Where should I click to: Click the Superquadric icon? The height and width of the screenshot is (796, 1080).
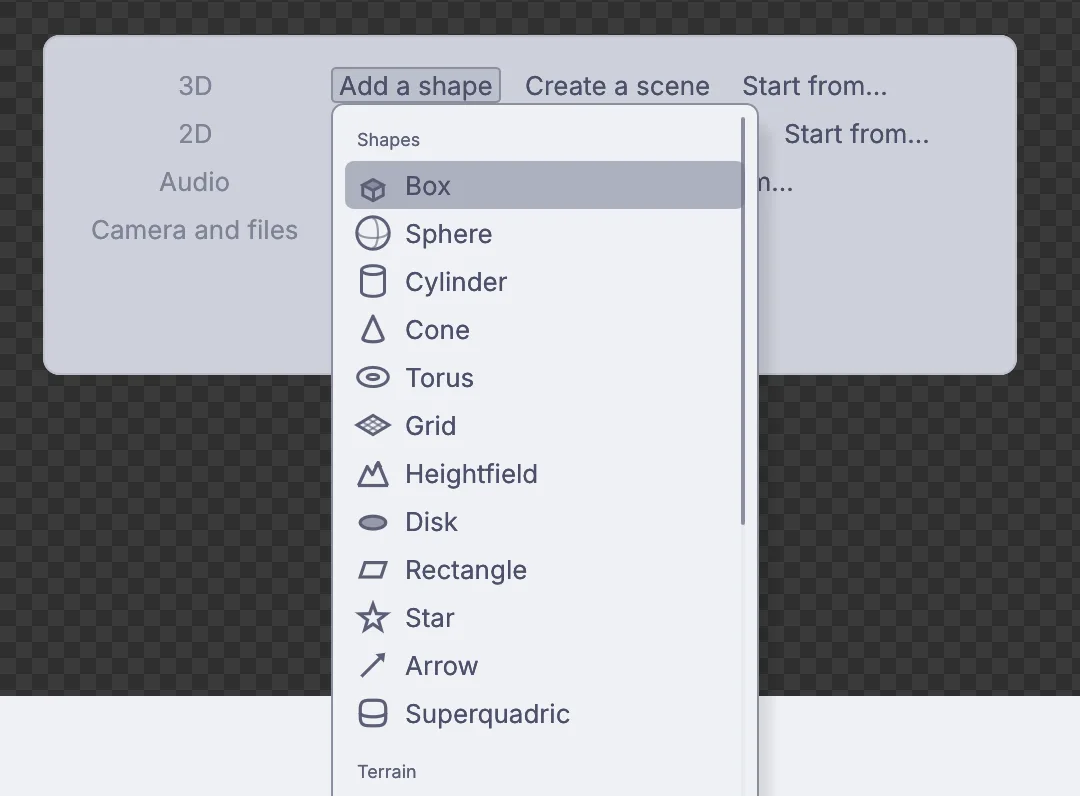pyautogui.click(x=373, y=714)
